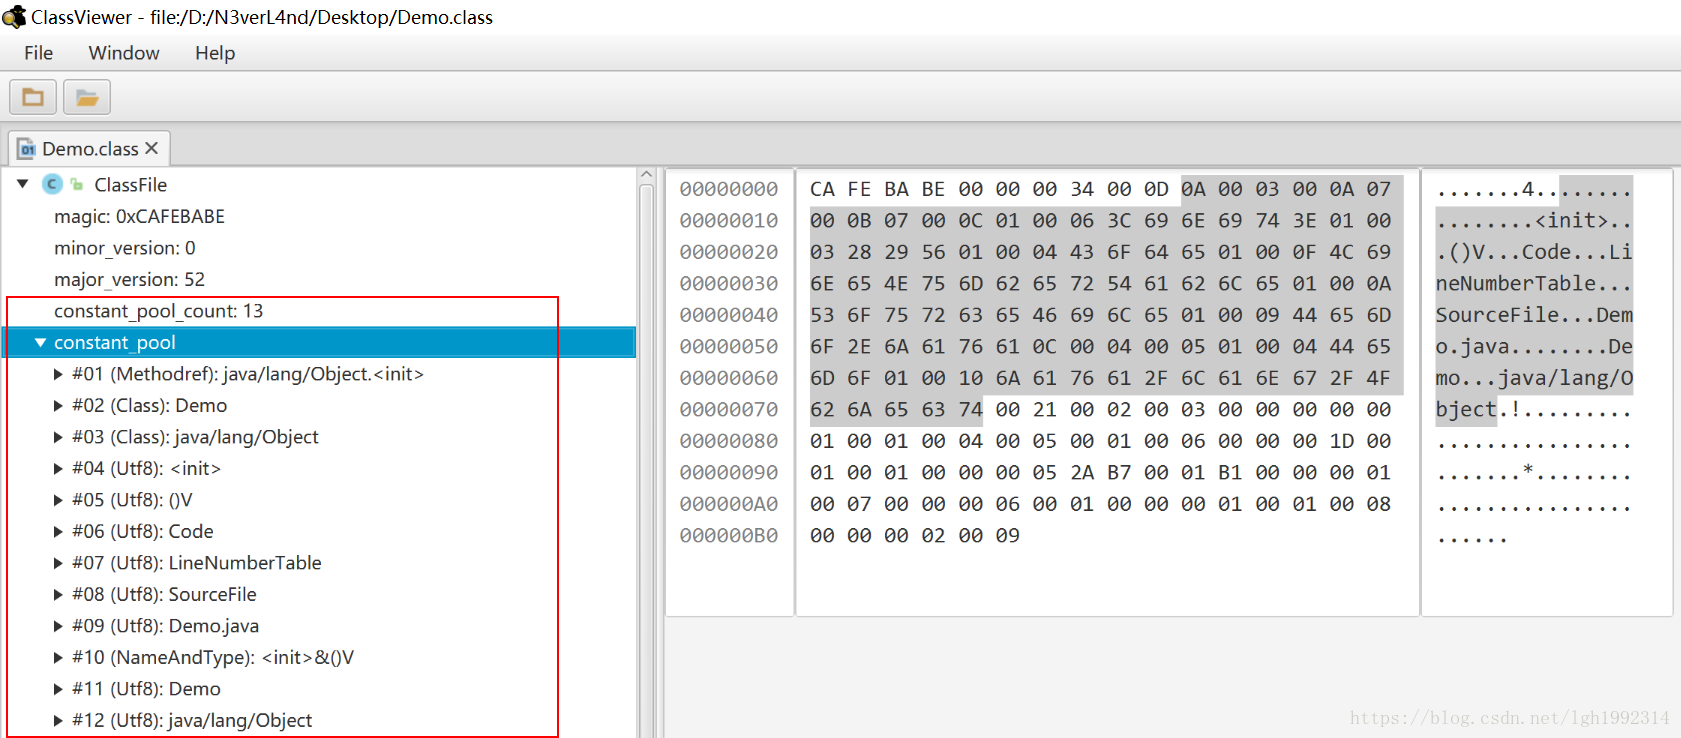Click the ClassViewer app icon in title bar

(14, 17)
